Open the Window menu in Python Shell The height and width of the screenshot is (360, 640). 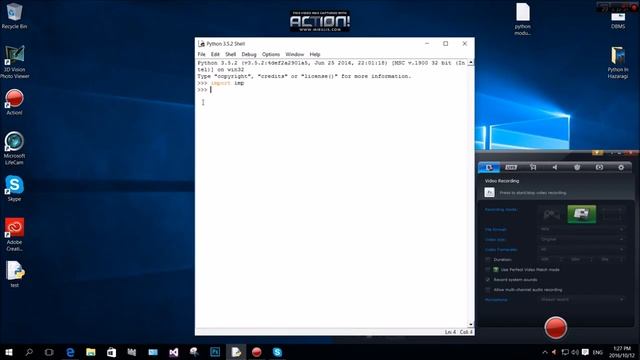(295, 54)
